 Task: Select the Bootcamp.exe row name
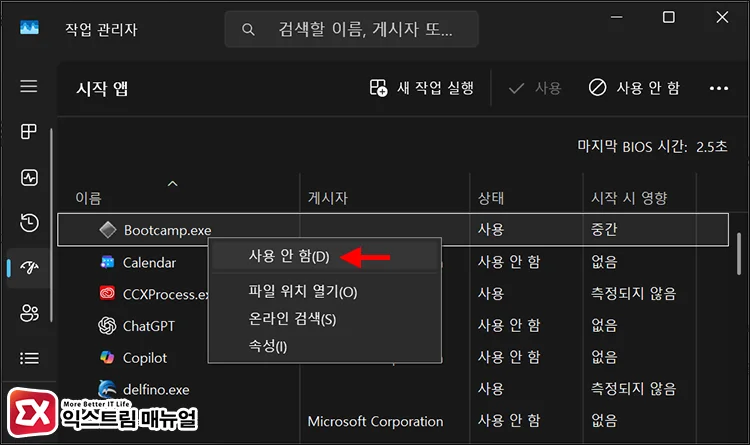167,230
